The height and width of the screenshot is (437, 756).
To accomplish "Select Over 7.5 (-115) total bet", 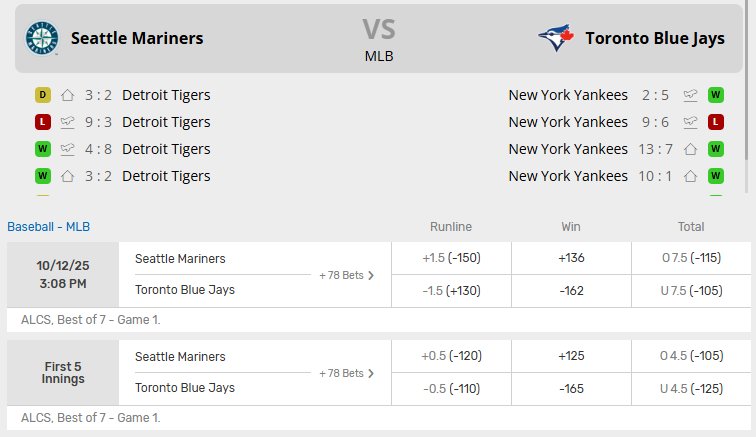I will [x=691, y=258].
